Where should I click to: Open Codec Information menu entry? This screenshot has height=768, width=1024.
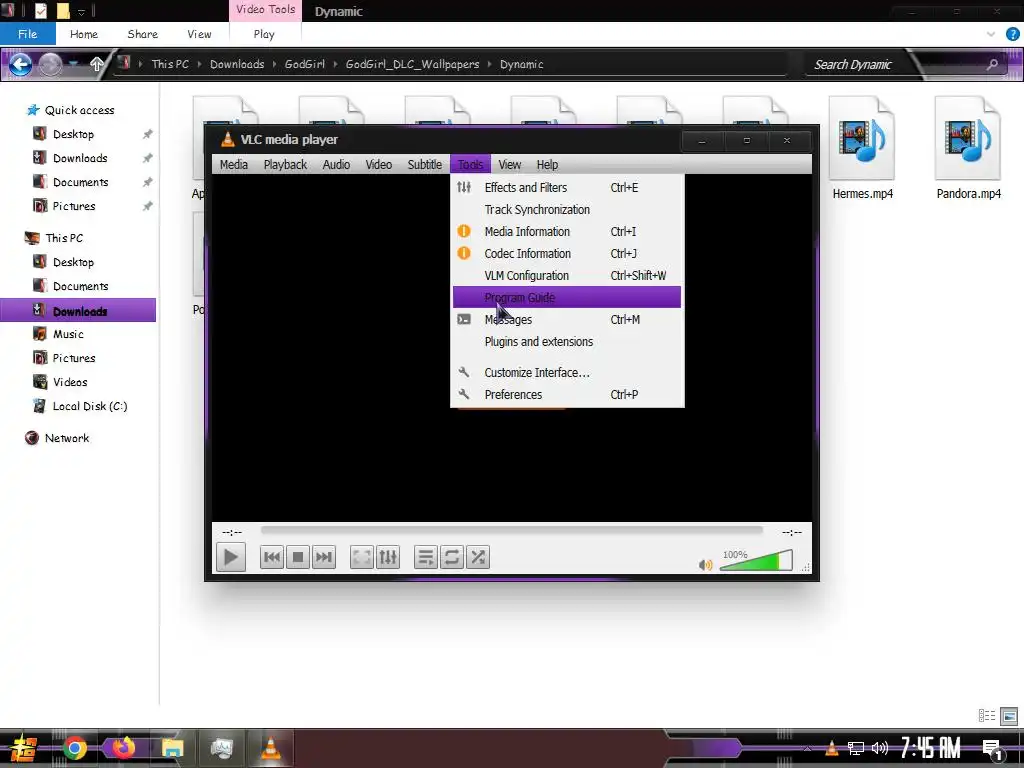point(567,253)
